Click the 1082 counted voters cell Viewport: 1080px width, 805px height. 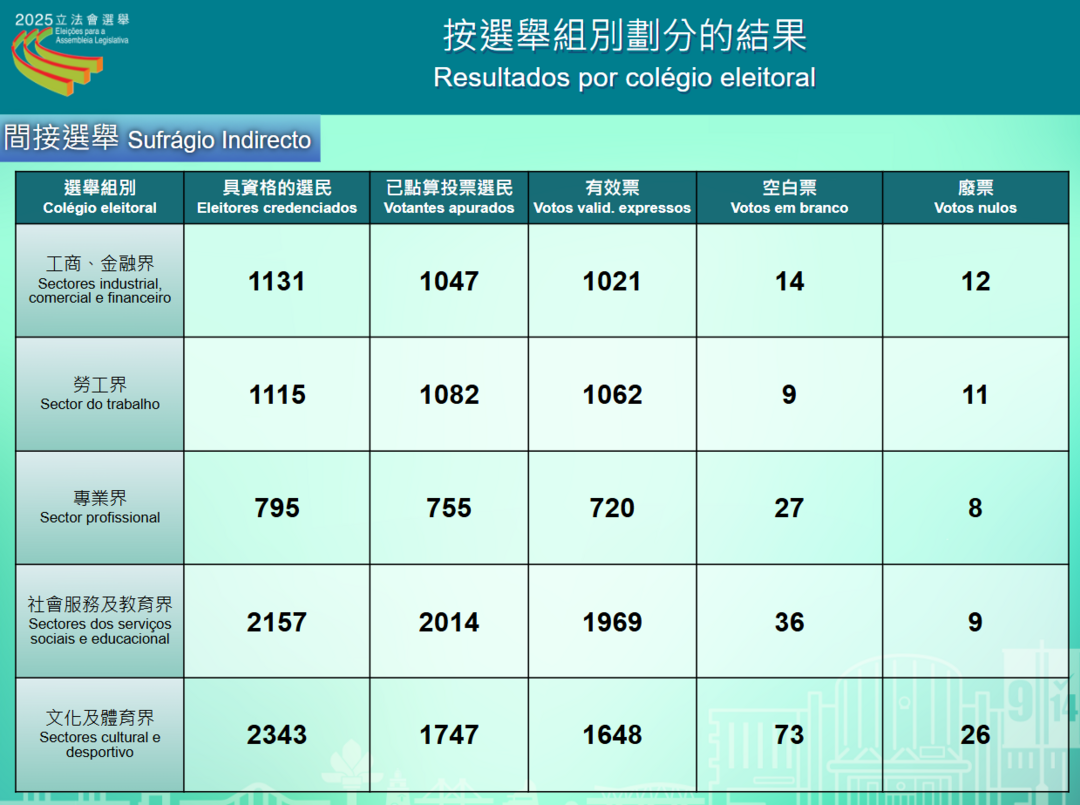(449, 395)
